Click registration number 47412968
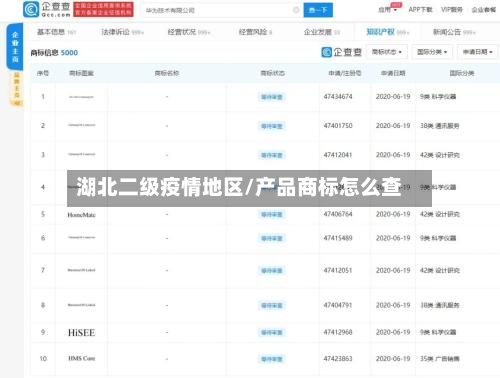Screen dimensions: 500x378 [x=338, y=332]
